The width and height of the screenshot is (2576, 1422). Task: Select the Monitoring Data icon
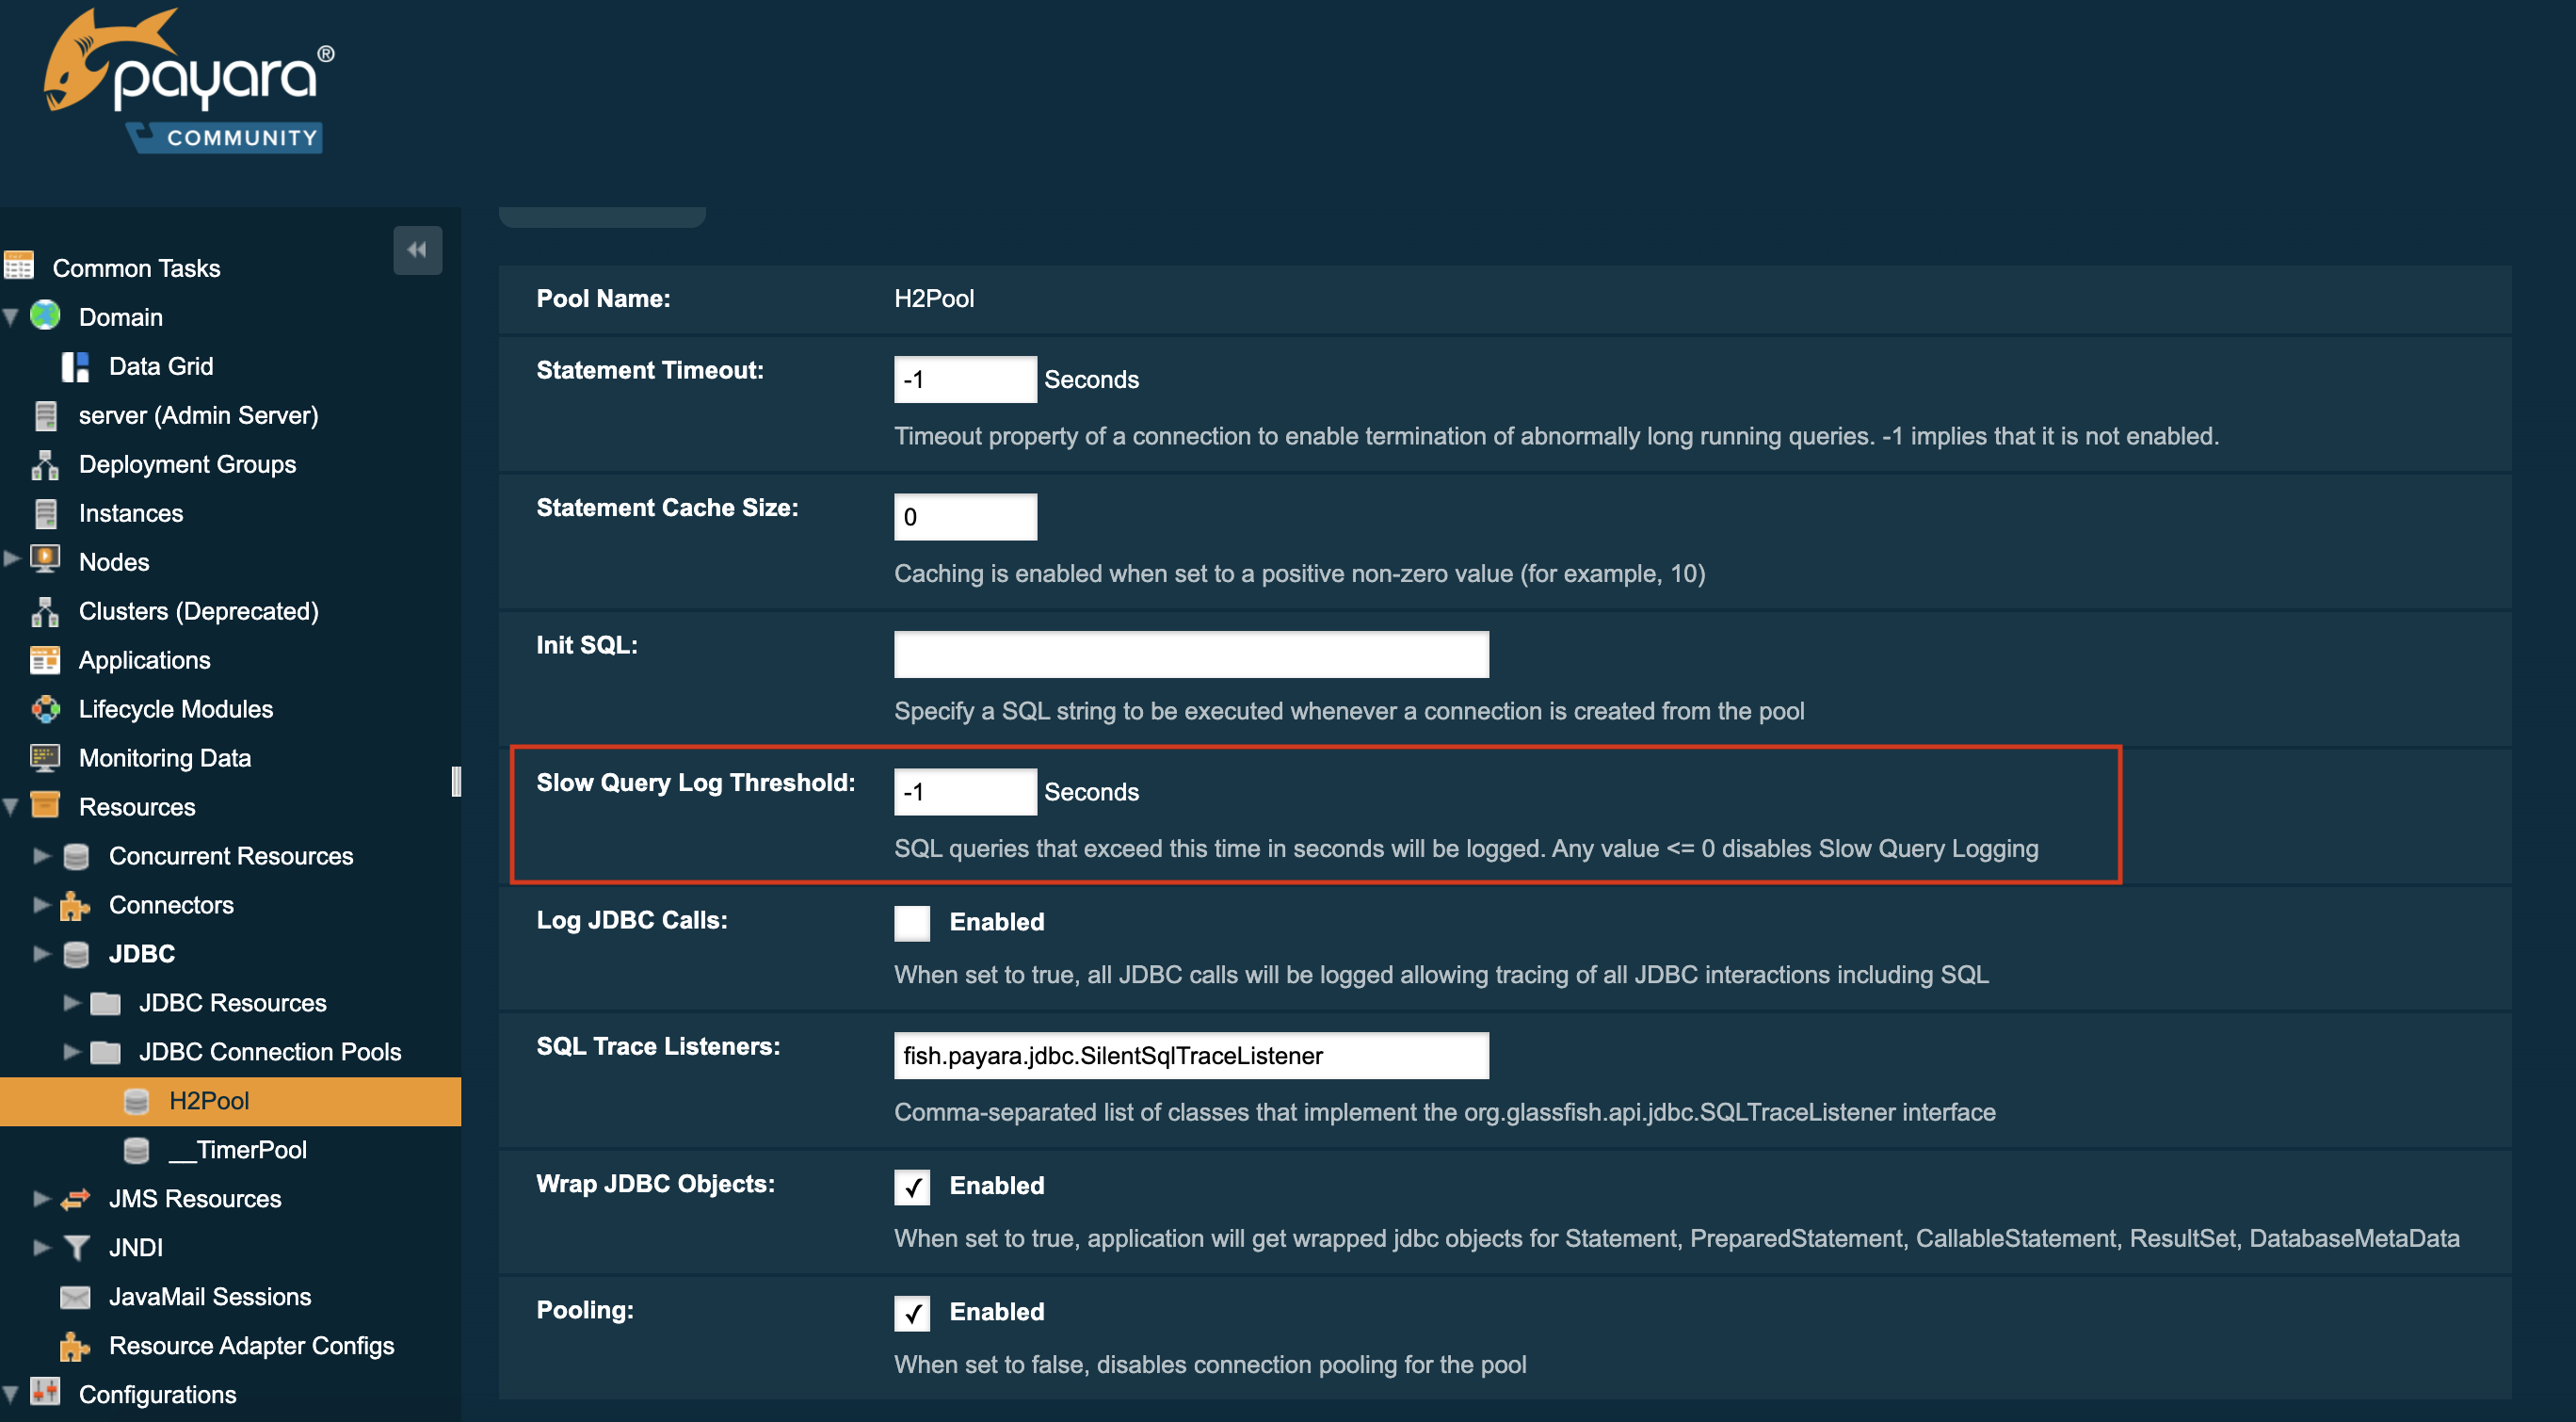(x=45, y=758)
